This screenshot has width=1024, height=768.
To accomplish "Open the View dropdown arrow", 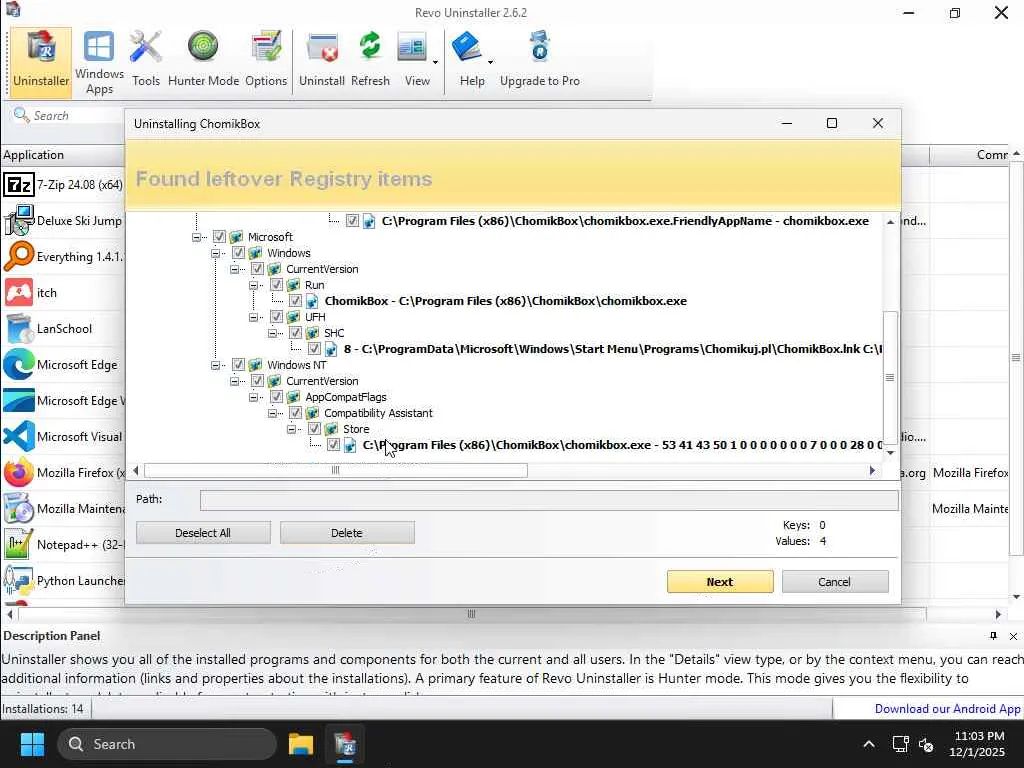I will coord(435,63).
